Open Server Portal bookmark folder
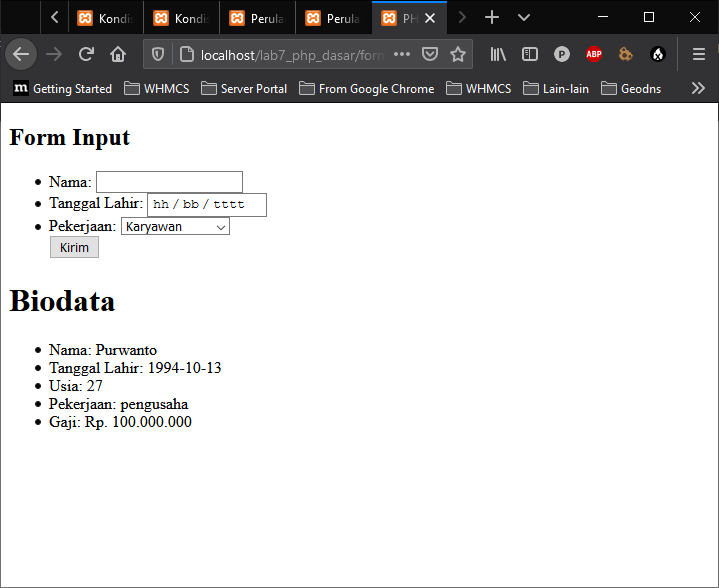This screenshot has width=719, height=588. coord(244,89)
